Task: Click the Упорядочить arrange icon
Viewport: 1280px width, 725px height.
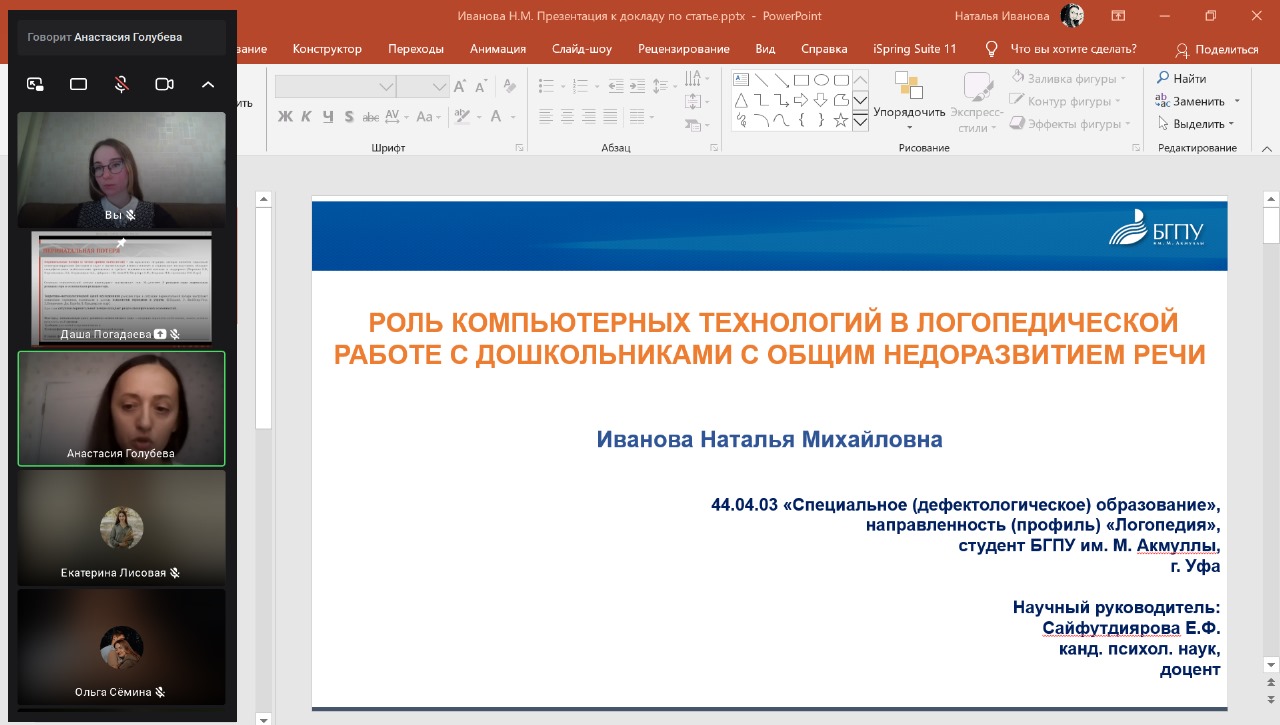Action: (x=909, y=85)
